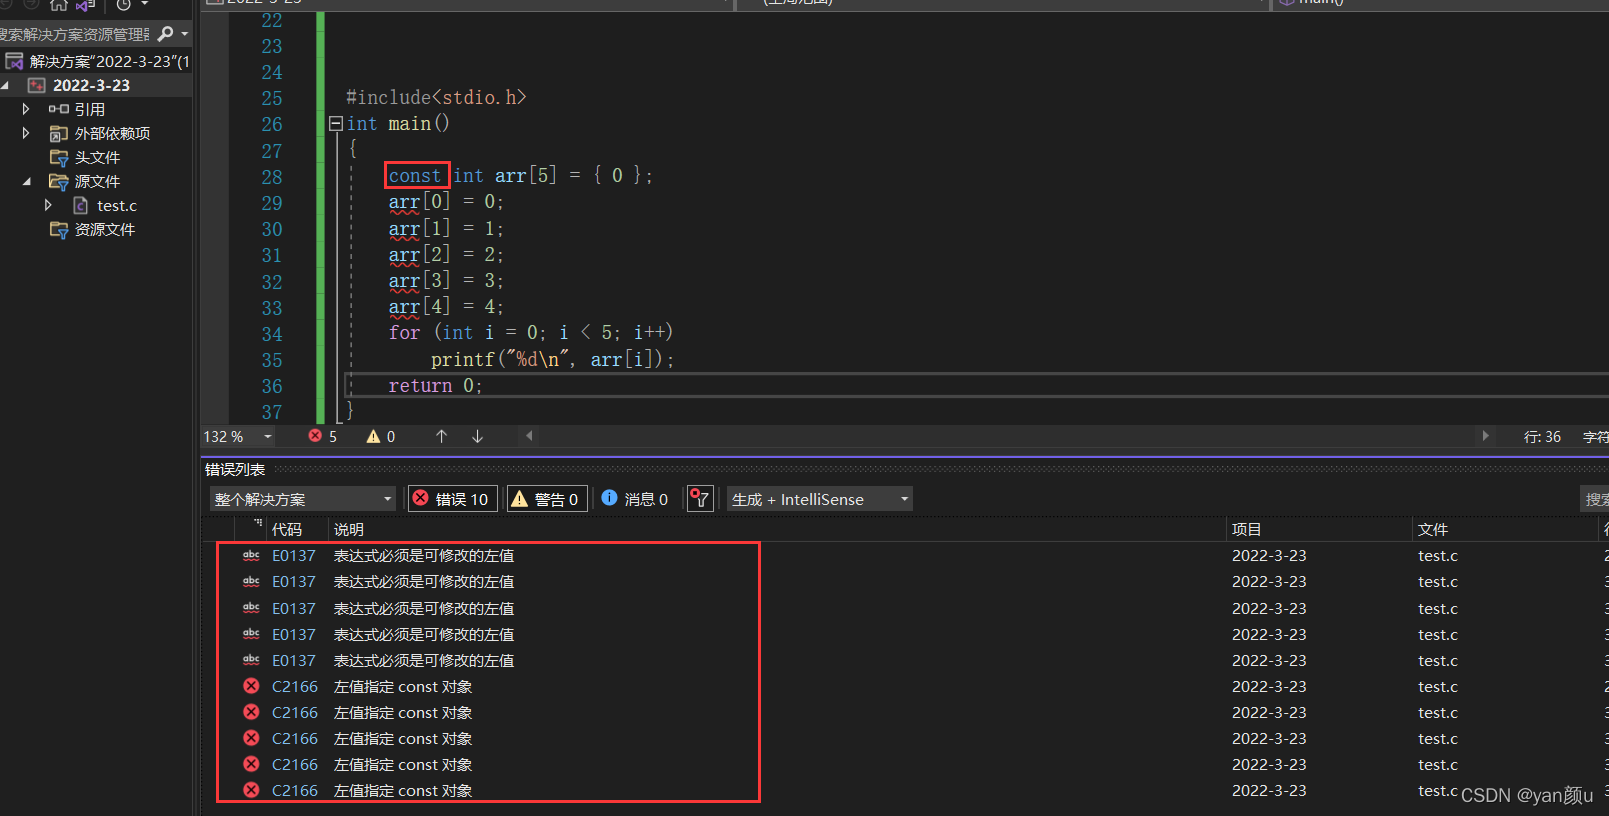Toggle the 消息 0 messages filter
The height and width of the screenshot is (816, 1609).
click(x=635, y=499)
